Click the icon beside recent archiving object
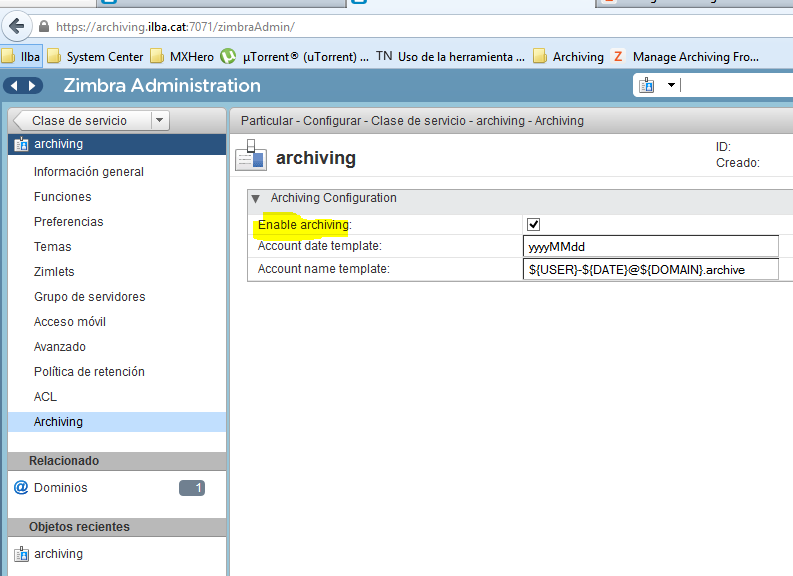 point(21,554)
